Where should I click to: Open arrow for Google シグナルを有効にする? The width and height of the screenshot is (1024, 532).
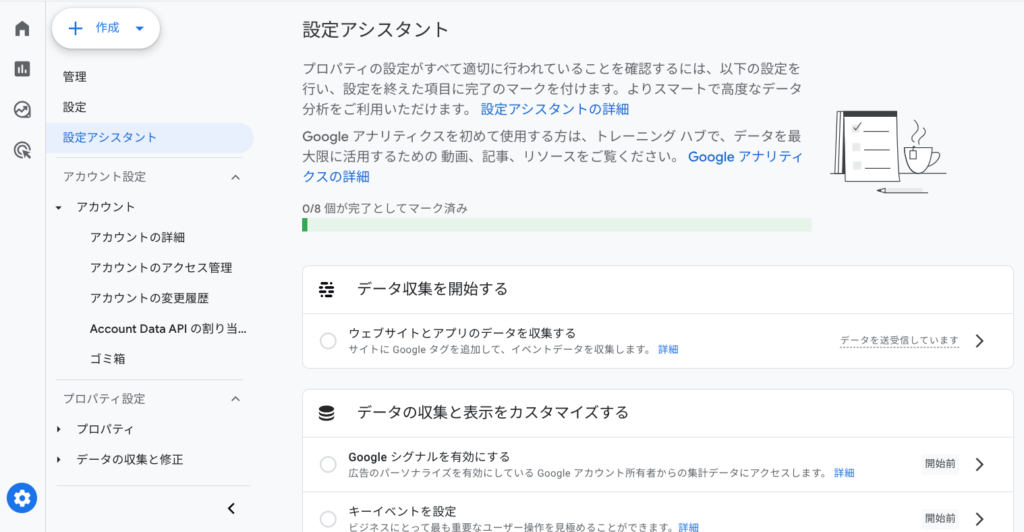pyautogui.click(x=980, y=464)
